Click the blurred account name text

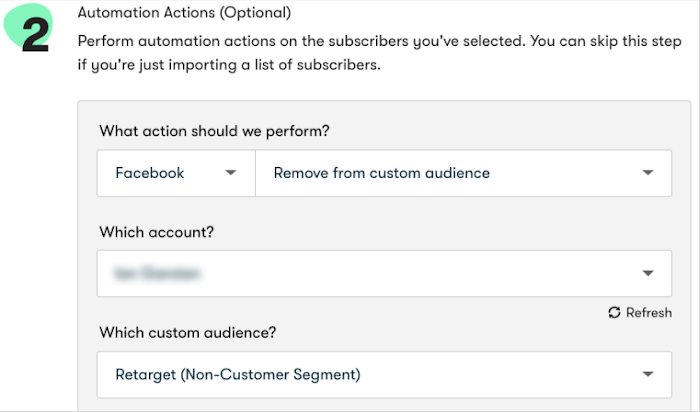[x=158, y=273]
